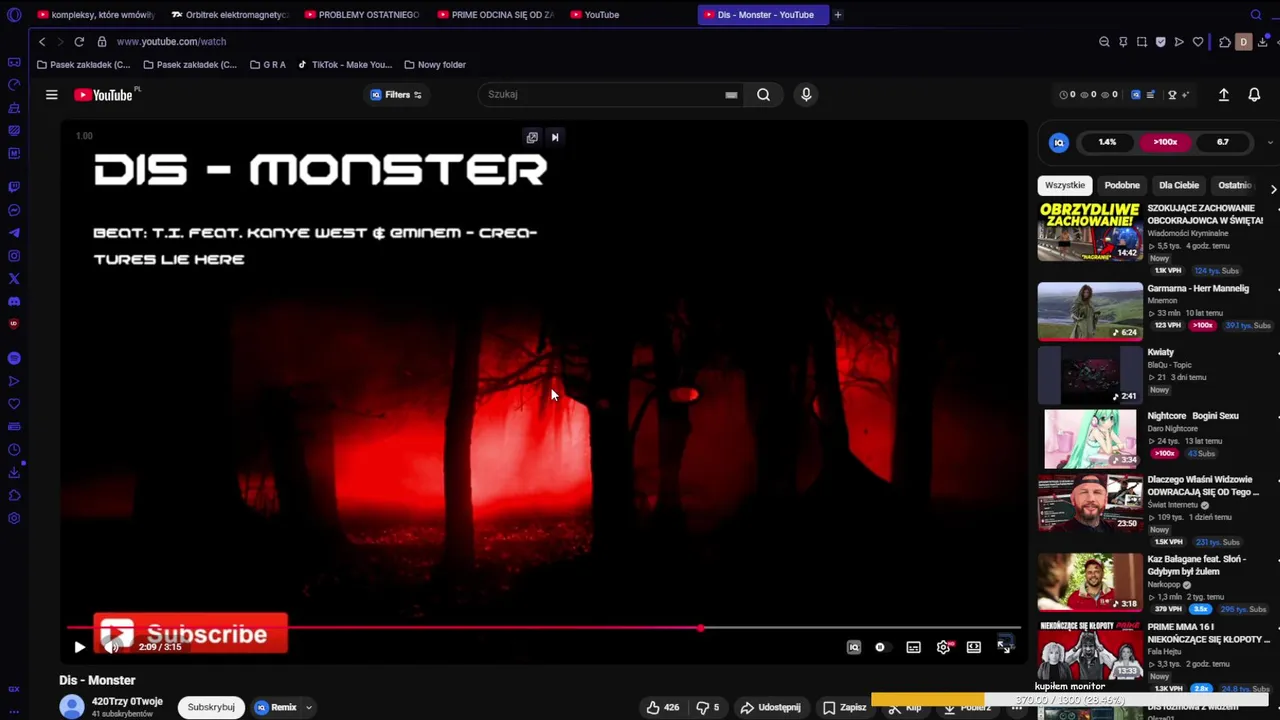Select the Podobne chip
The height and width of the screenshot is (720, 1280).
[x=1122, y=185]
